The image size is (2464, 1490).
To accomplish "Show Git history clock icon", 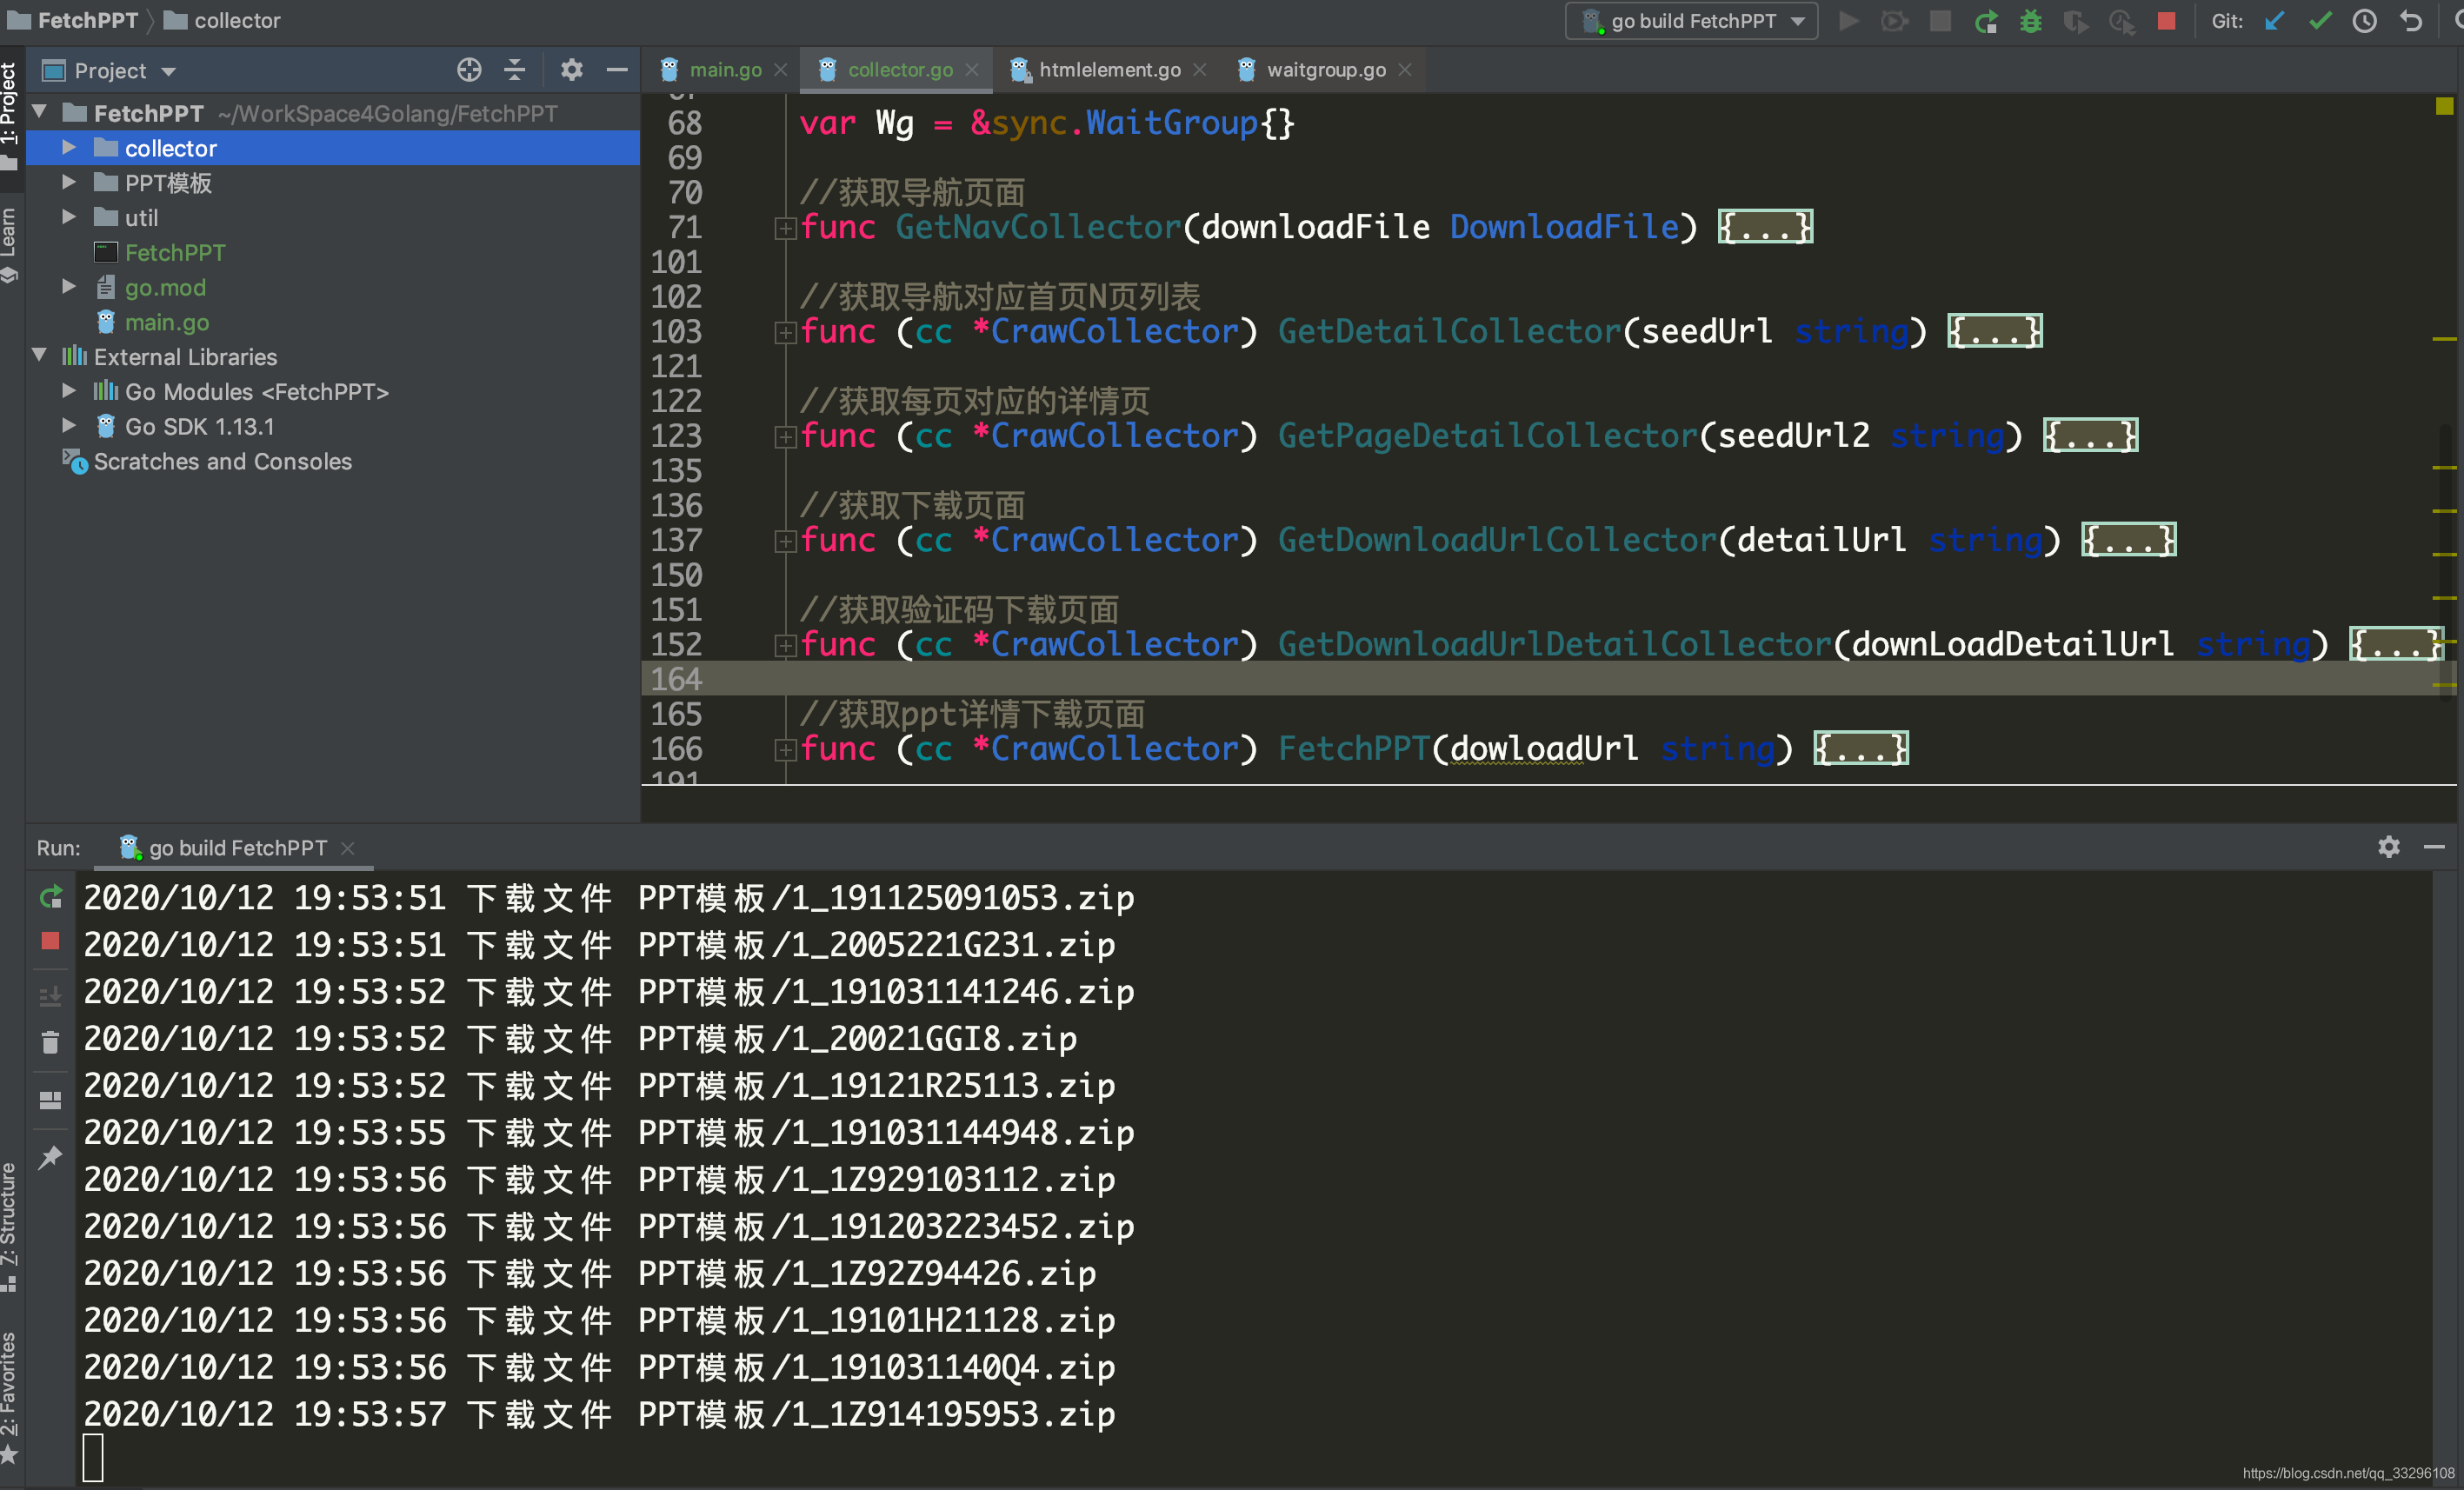I will click(x=2364, y=21).
